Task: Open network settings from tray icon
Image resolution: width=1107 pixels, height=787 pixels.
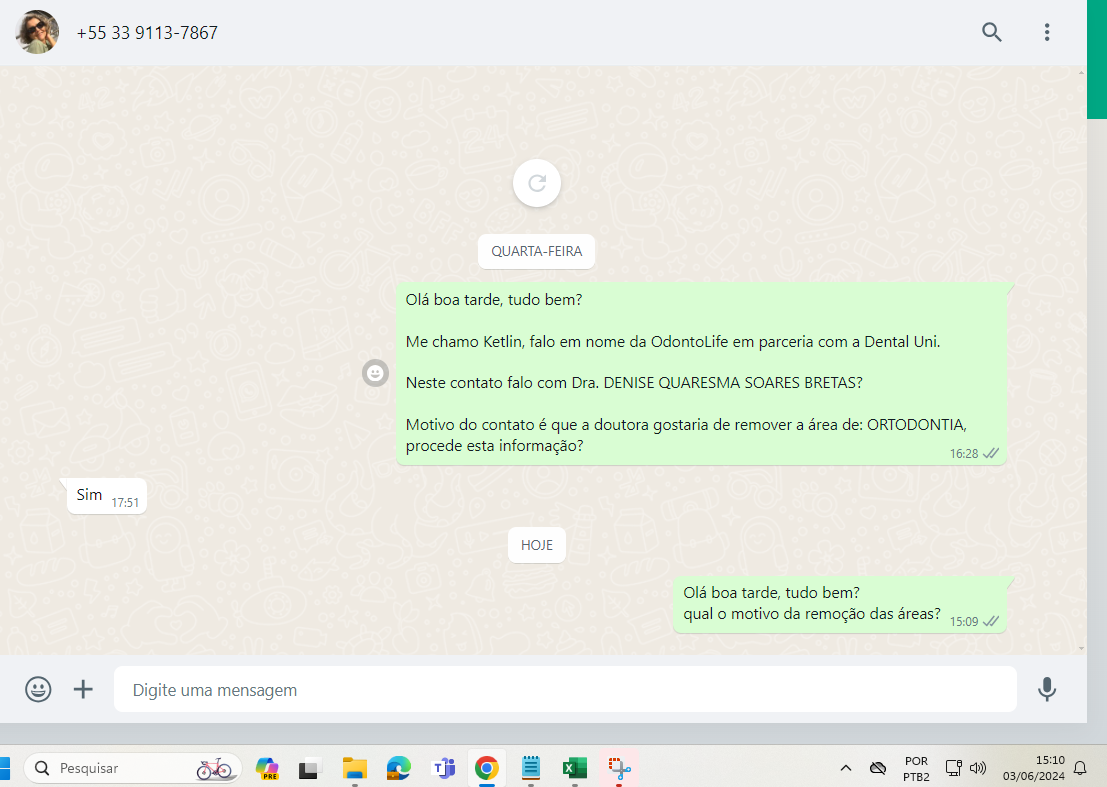Action: [954, 768]
